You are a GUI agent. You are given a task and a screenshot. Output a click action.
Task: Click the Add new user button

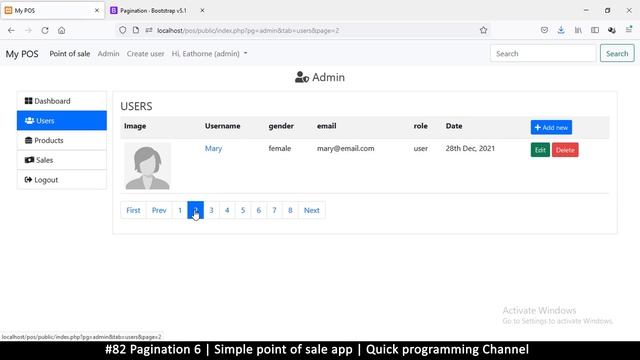click(x=551, y=127)
